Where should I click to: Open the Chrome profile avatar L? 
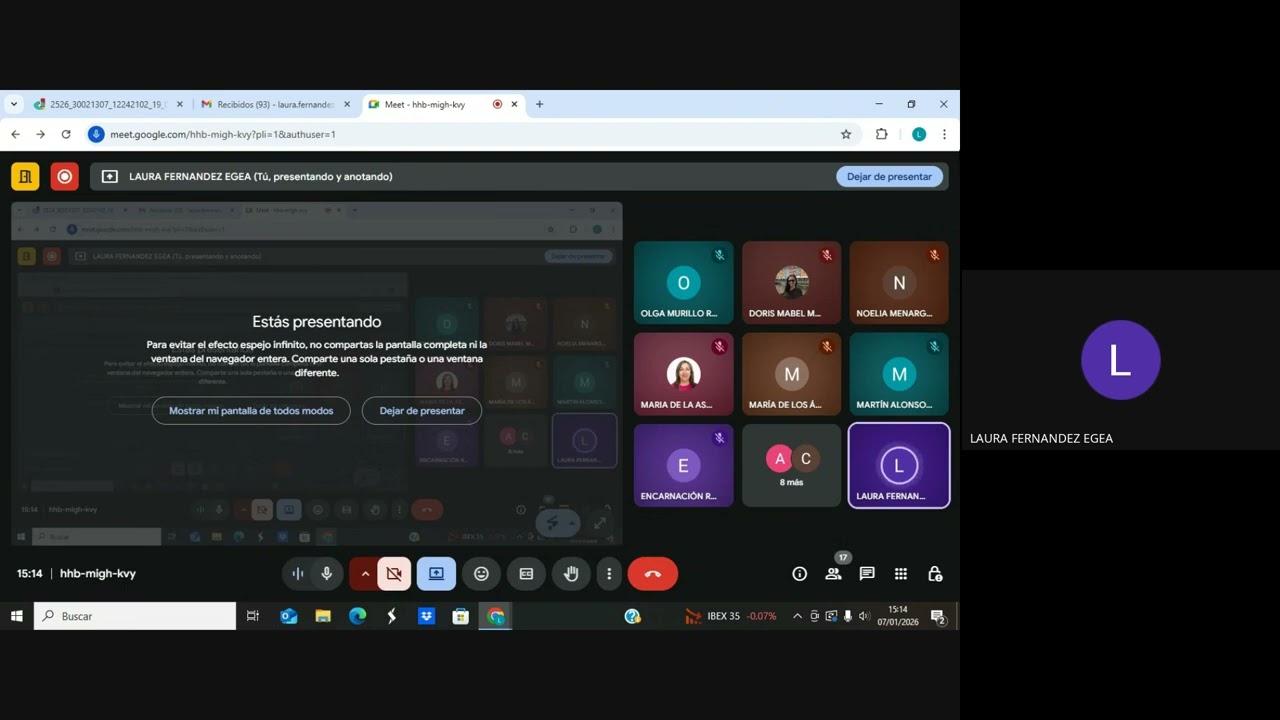[919, 134]
